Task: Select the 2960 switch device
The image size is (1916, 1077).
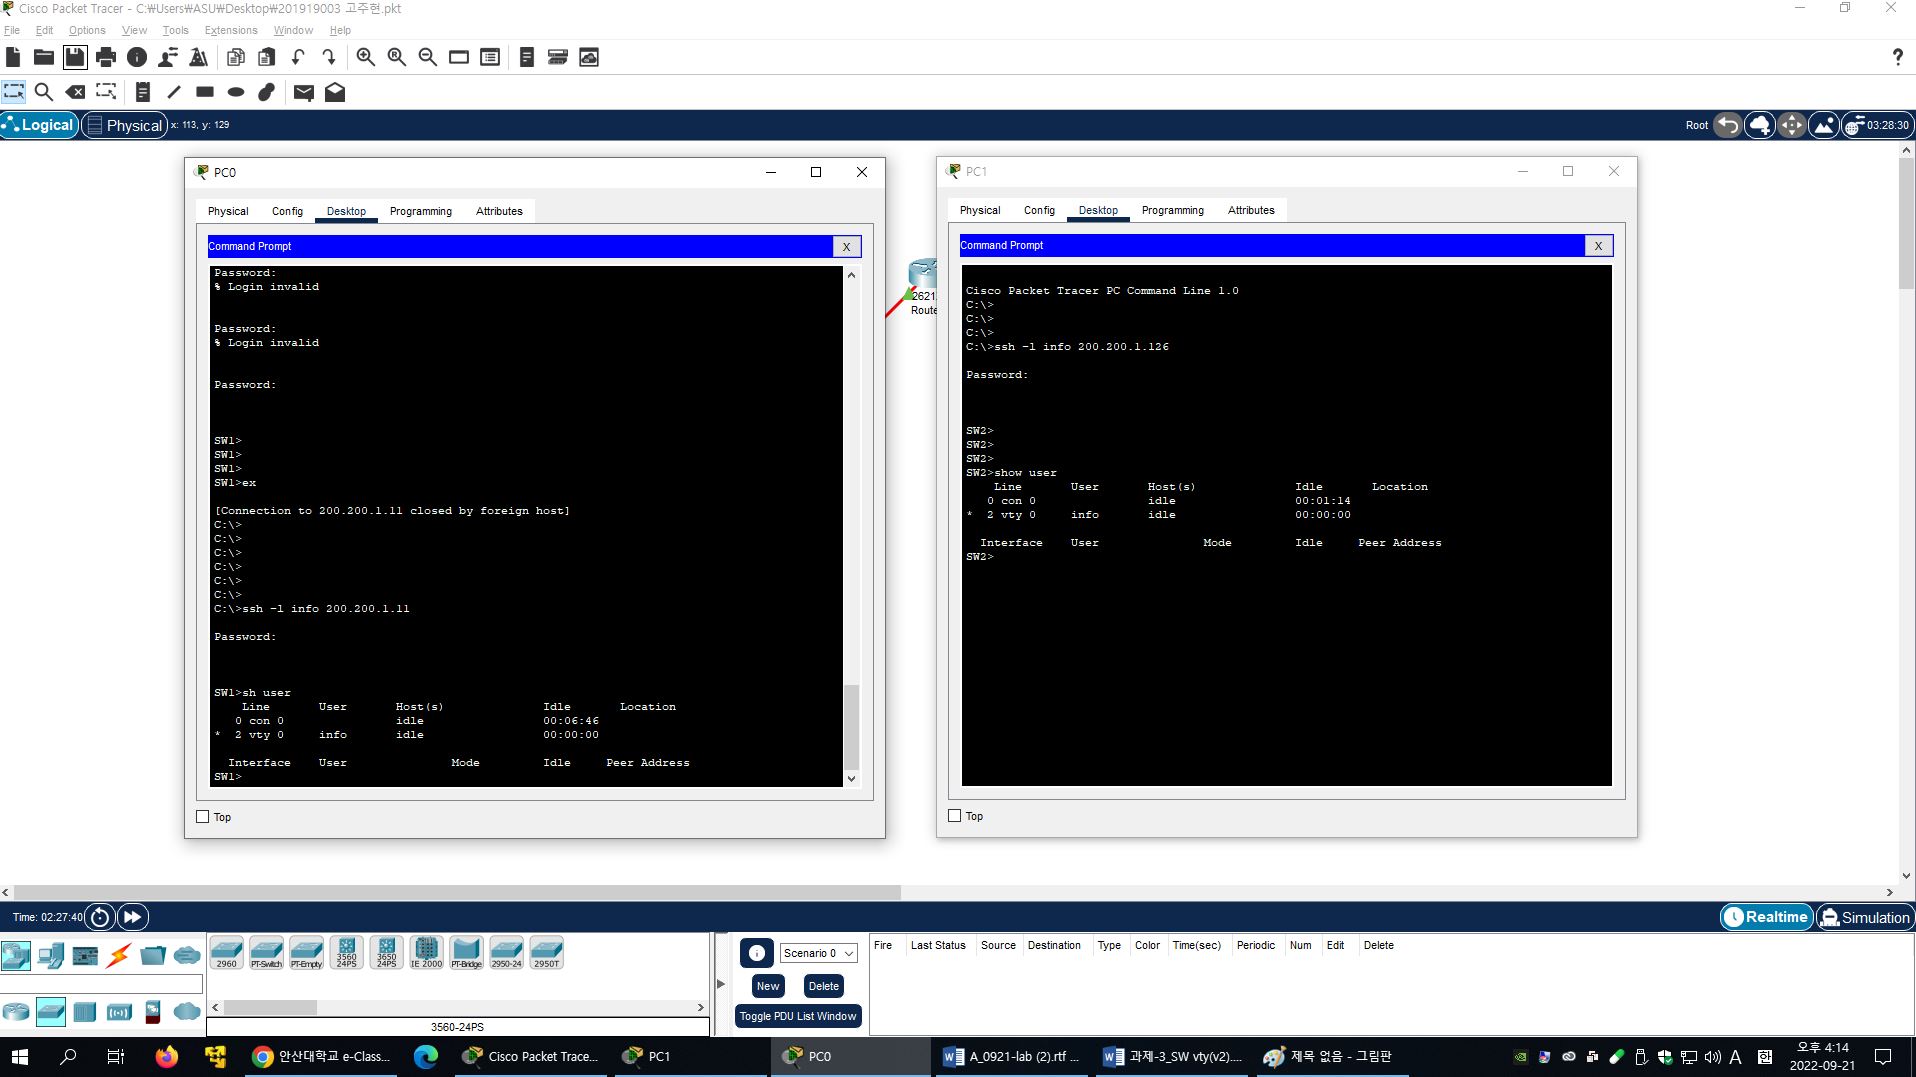Action: 227,953
